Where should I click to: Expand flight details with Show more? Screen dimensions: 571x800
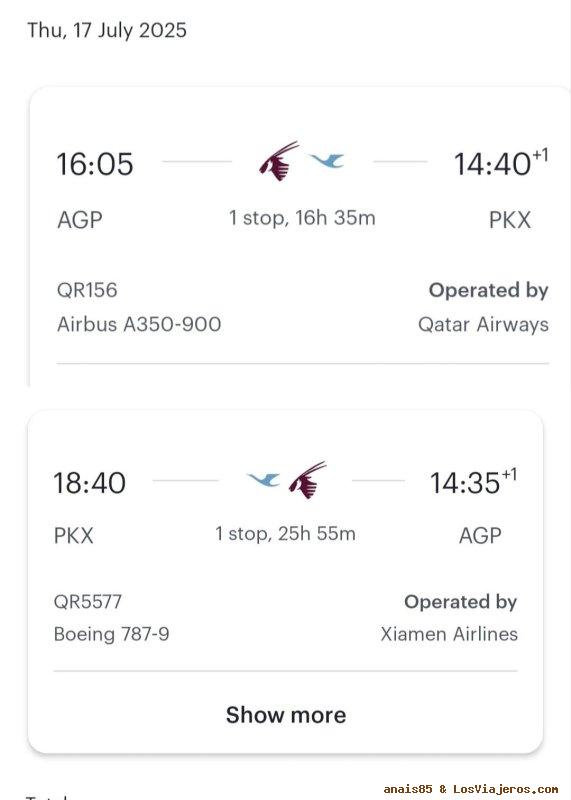point(286,715)
